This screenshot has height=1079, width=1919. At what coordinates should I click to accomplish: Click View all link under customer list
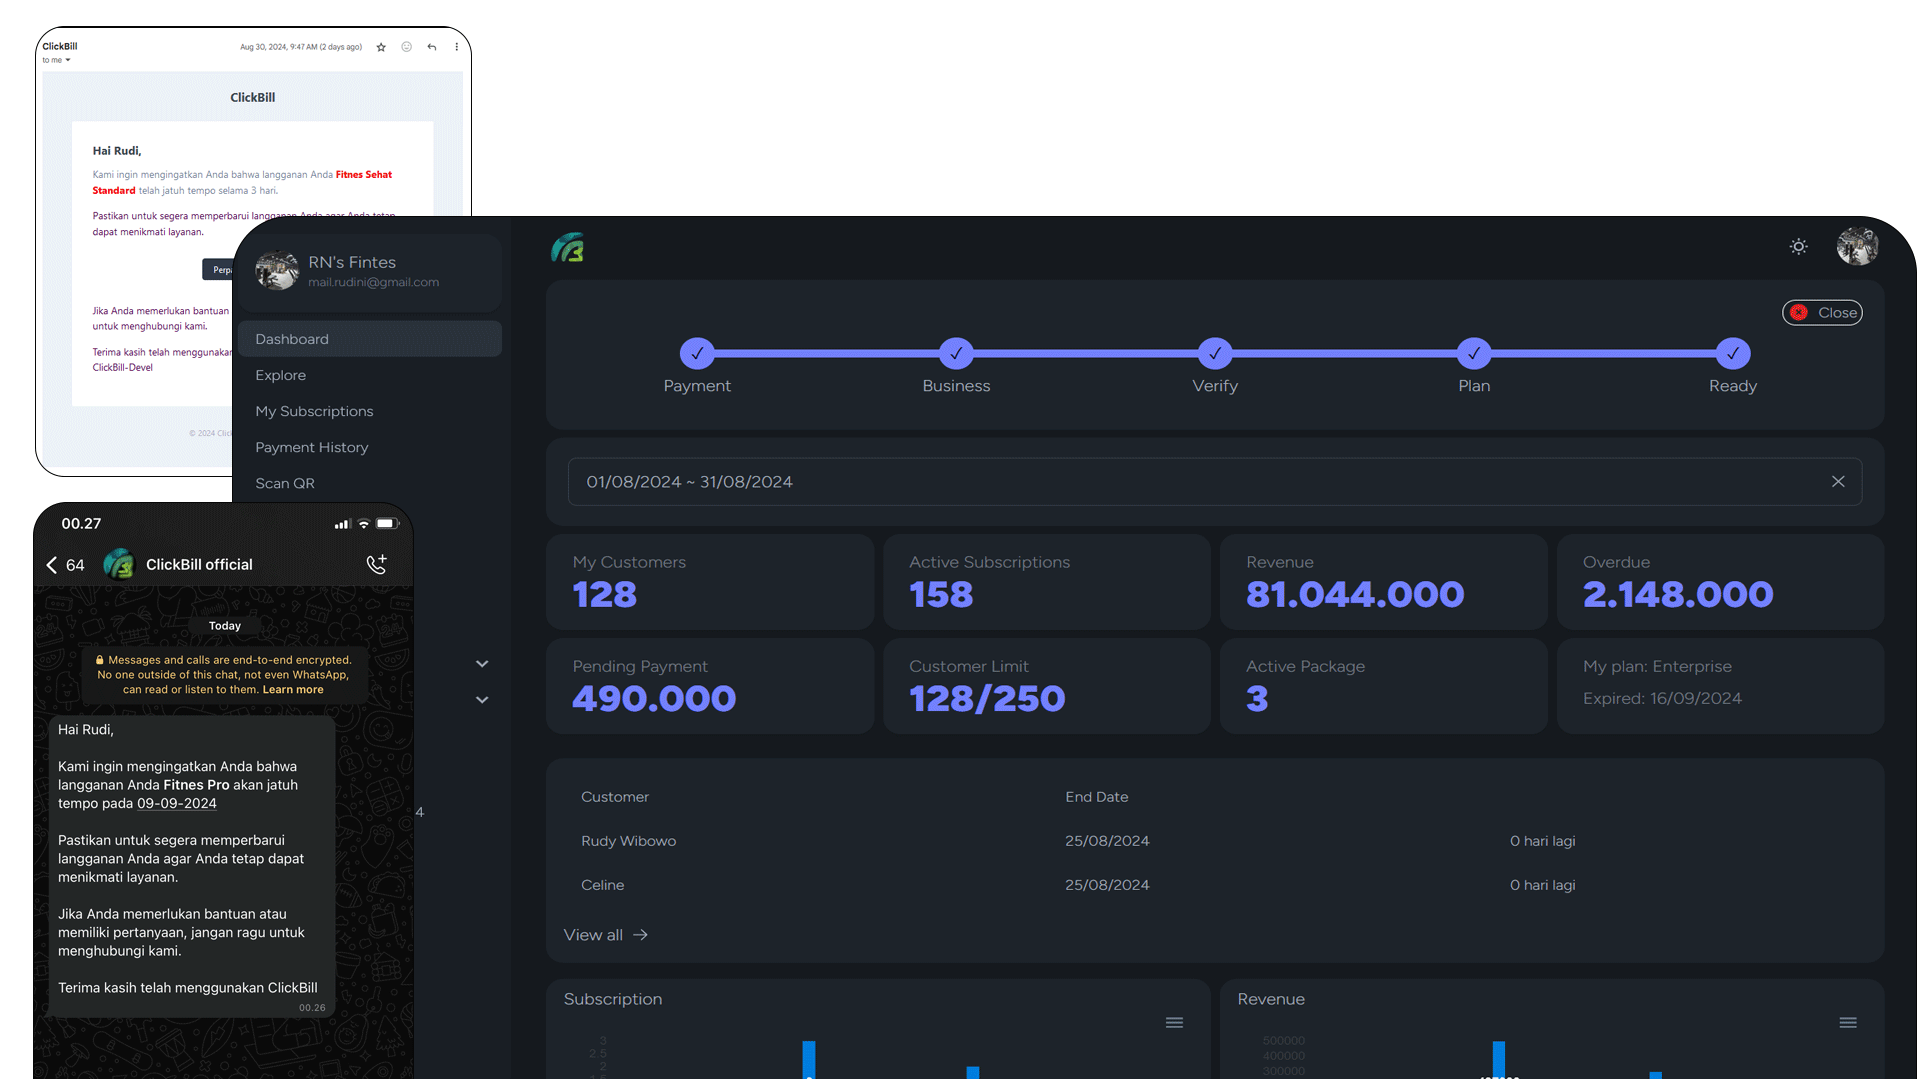pos(606,935)
